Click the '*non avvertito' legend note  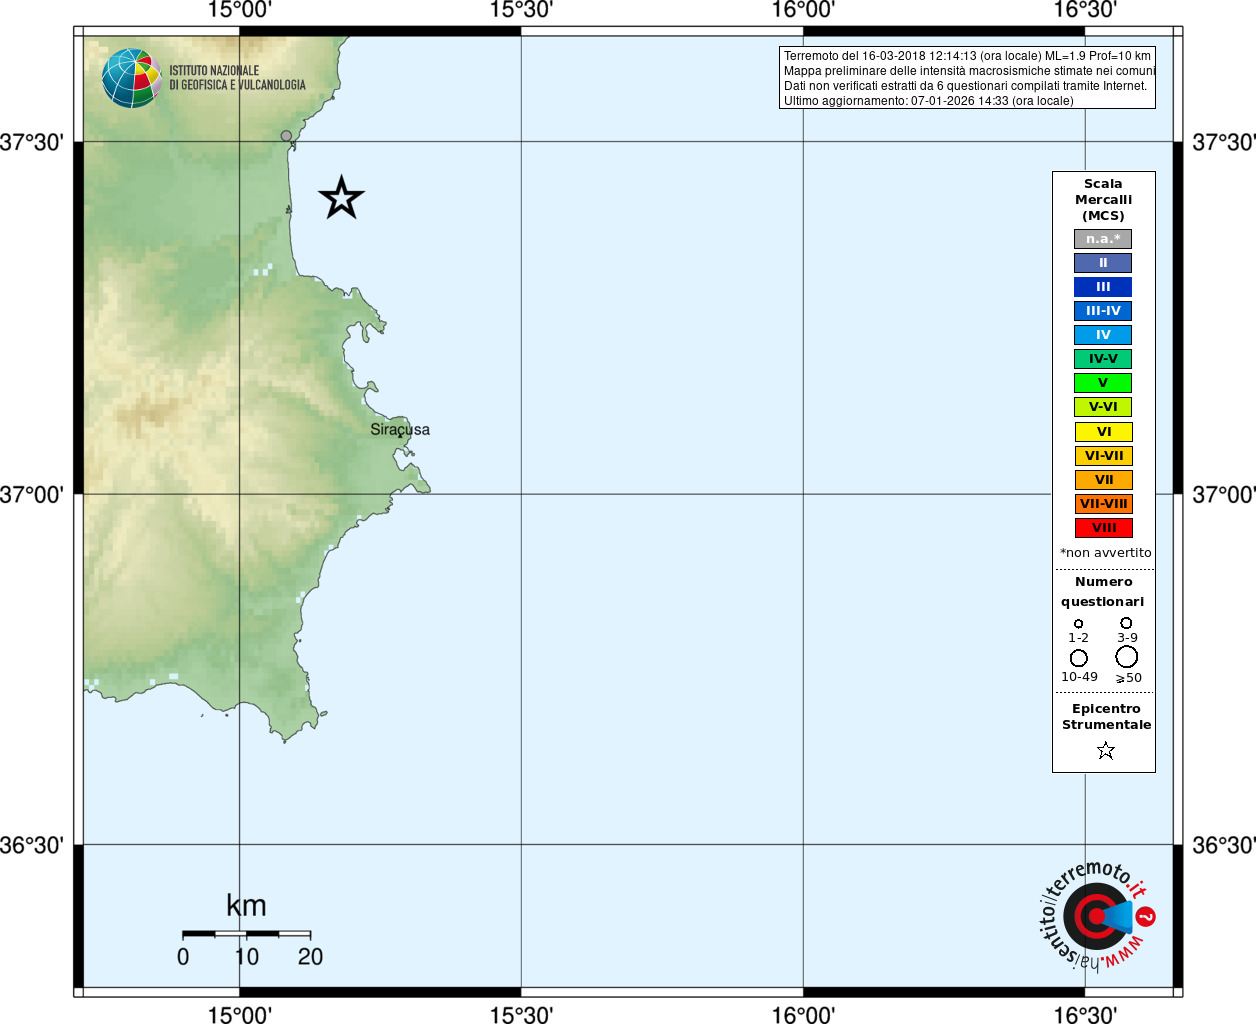[x=1105, y=553]
